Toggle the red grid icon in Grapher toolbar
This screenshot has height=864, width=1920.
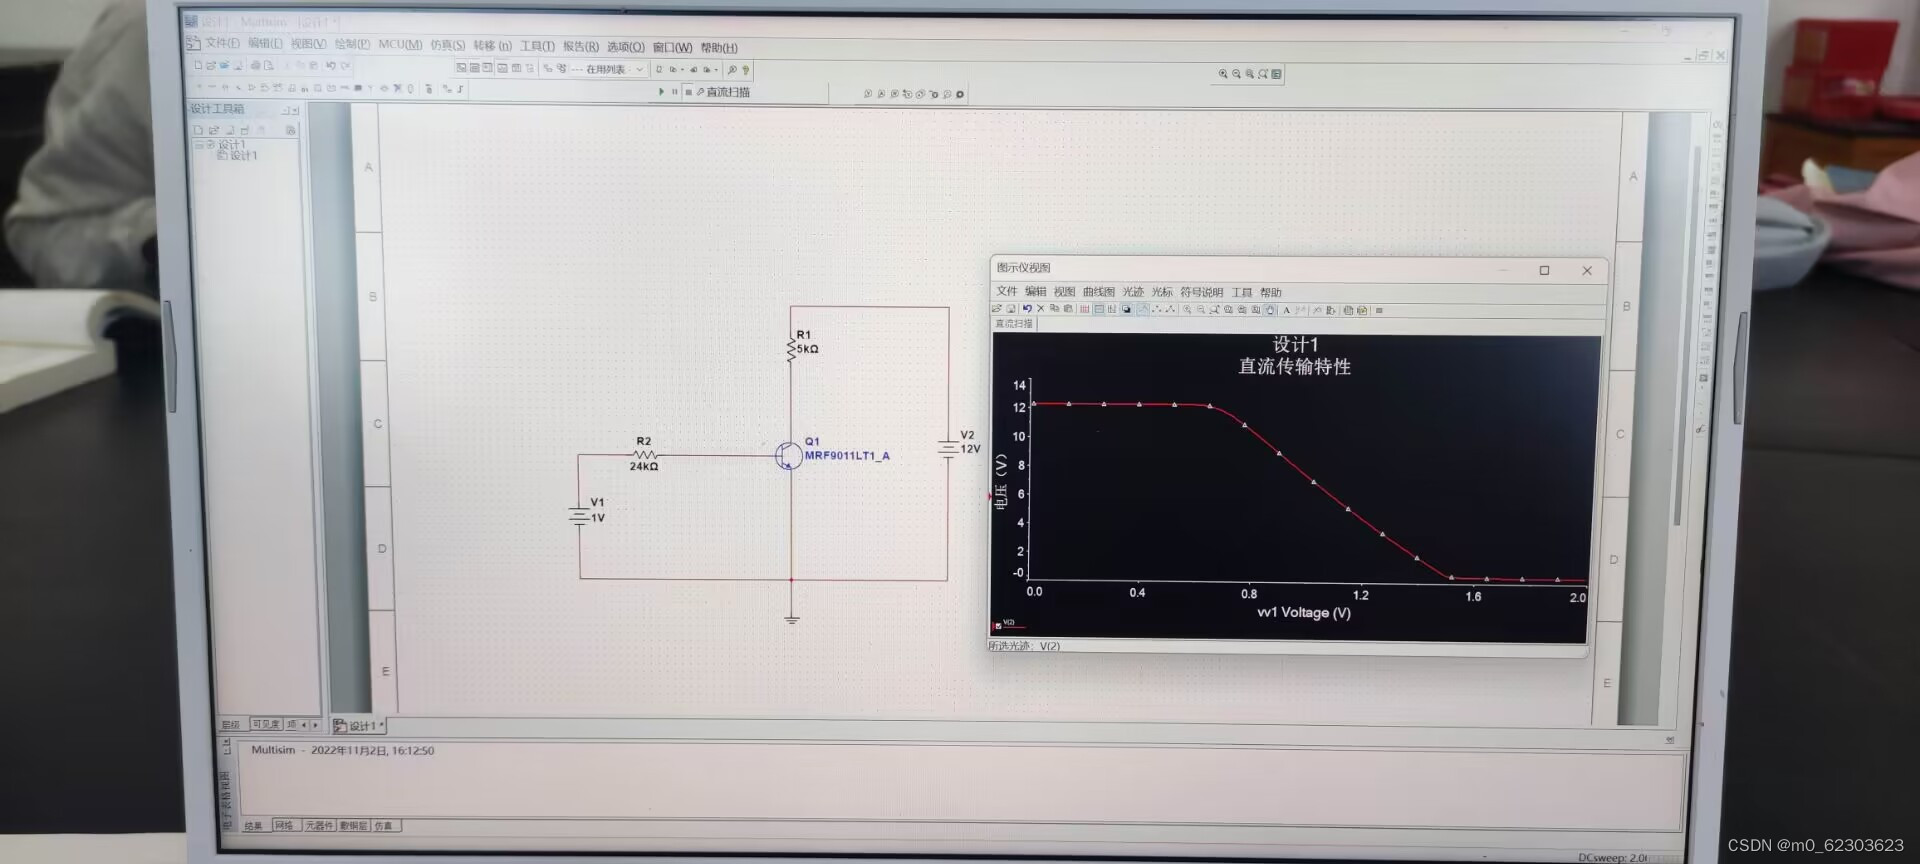point(1084,310)
